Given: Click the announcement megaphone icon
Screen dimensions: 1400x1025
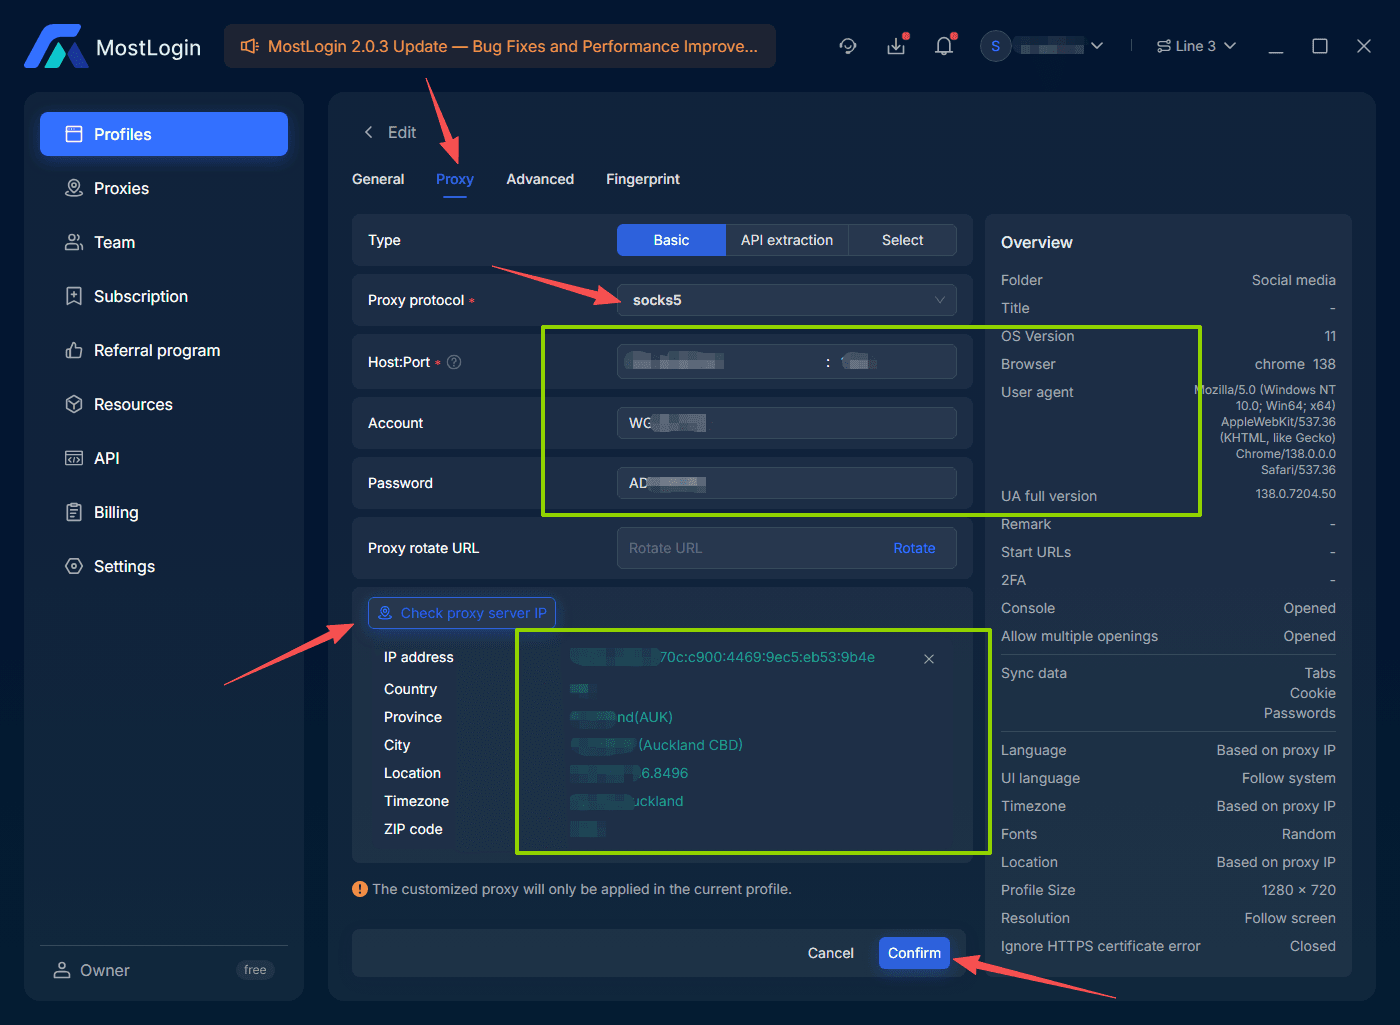Looking at the screenshot, I should point(250,46).
